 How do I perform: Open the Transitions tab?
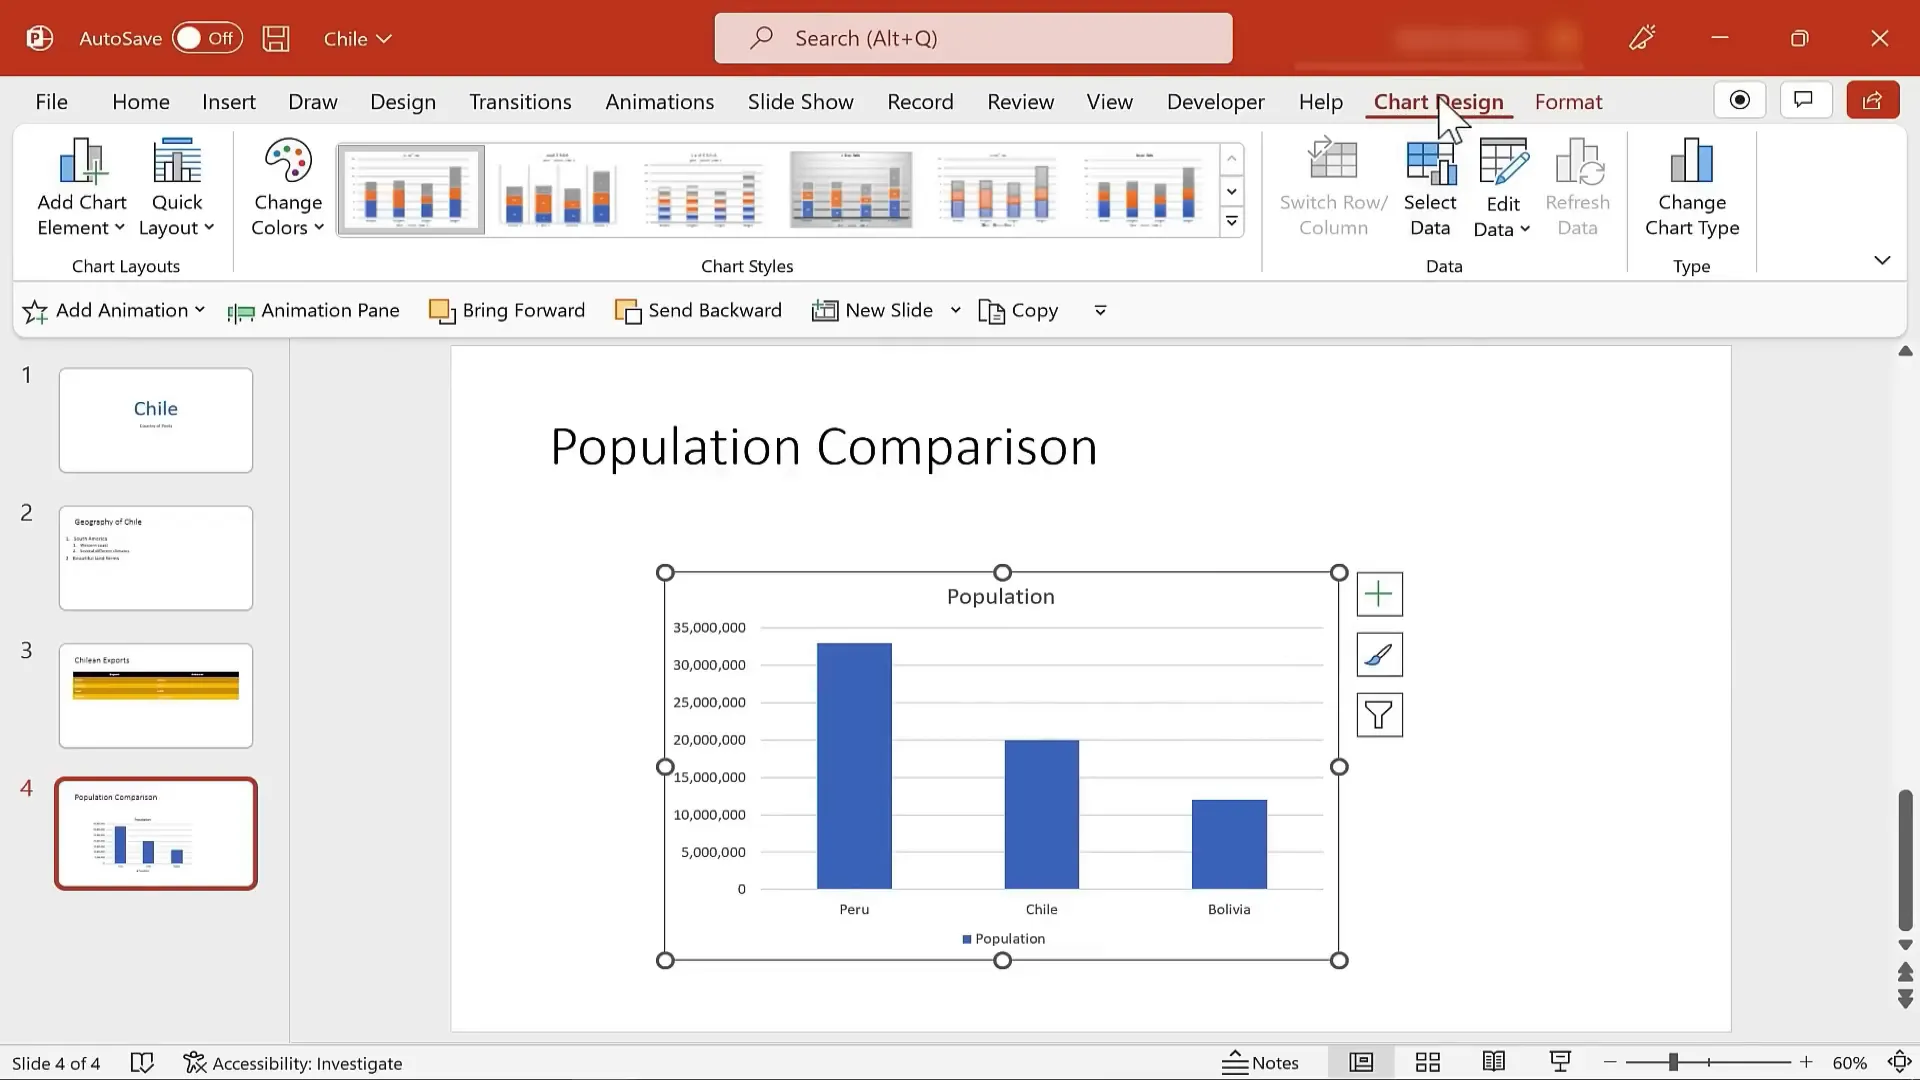point(520,102)
